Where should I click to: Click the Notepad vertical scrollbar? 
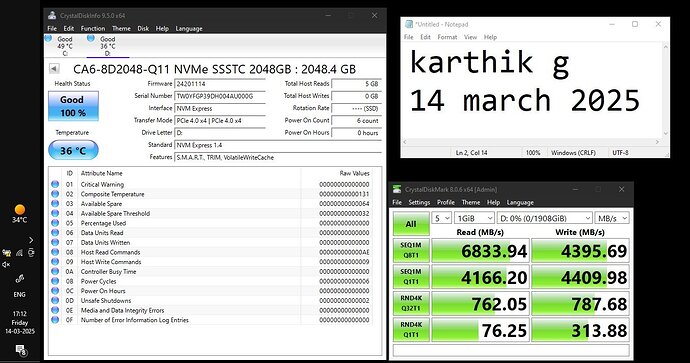665,90
